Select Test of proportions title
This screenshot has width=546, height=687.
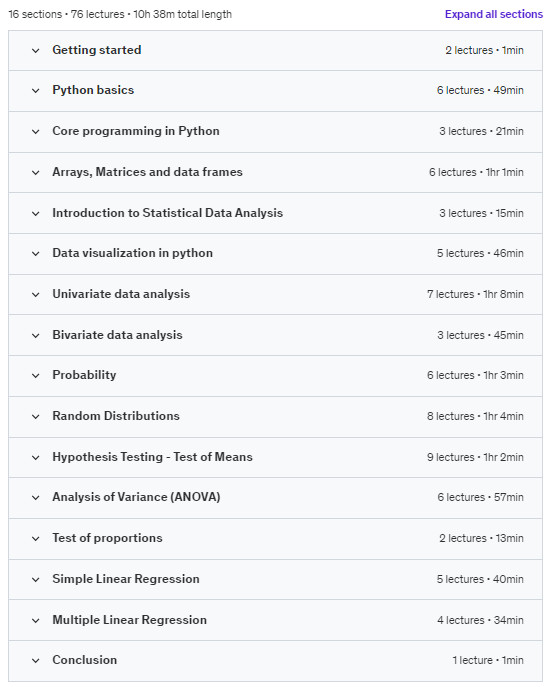click(107, 538)
